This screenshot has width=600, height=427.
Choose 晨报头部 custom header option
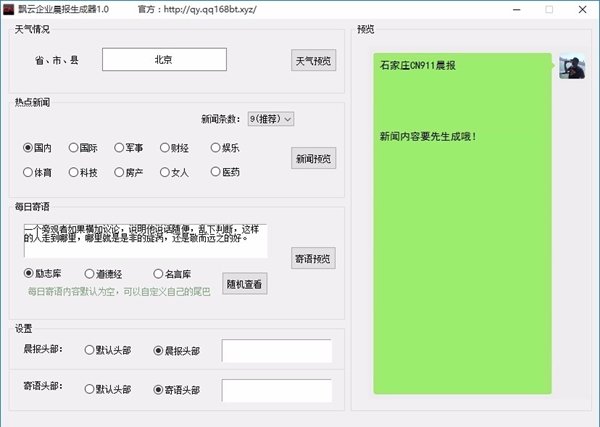(x=176, y=350)
